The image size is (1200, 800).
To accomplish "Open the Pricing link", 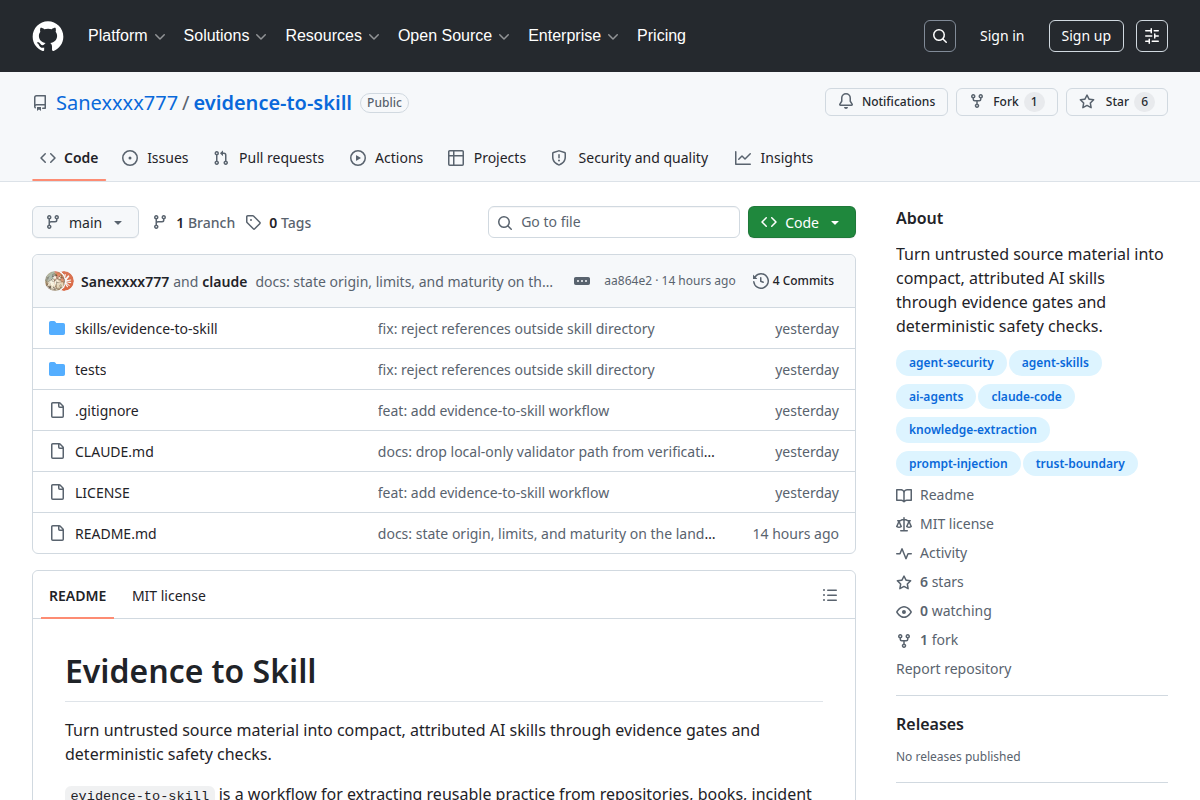I will (661, 36).
